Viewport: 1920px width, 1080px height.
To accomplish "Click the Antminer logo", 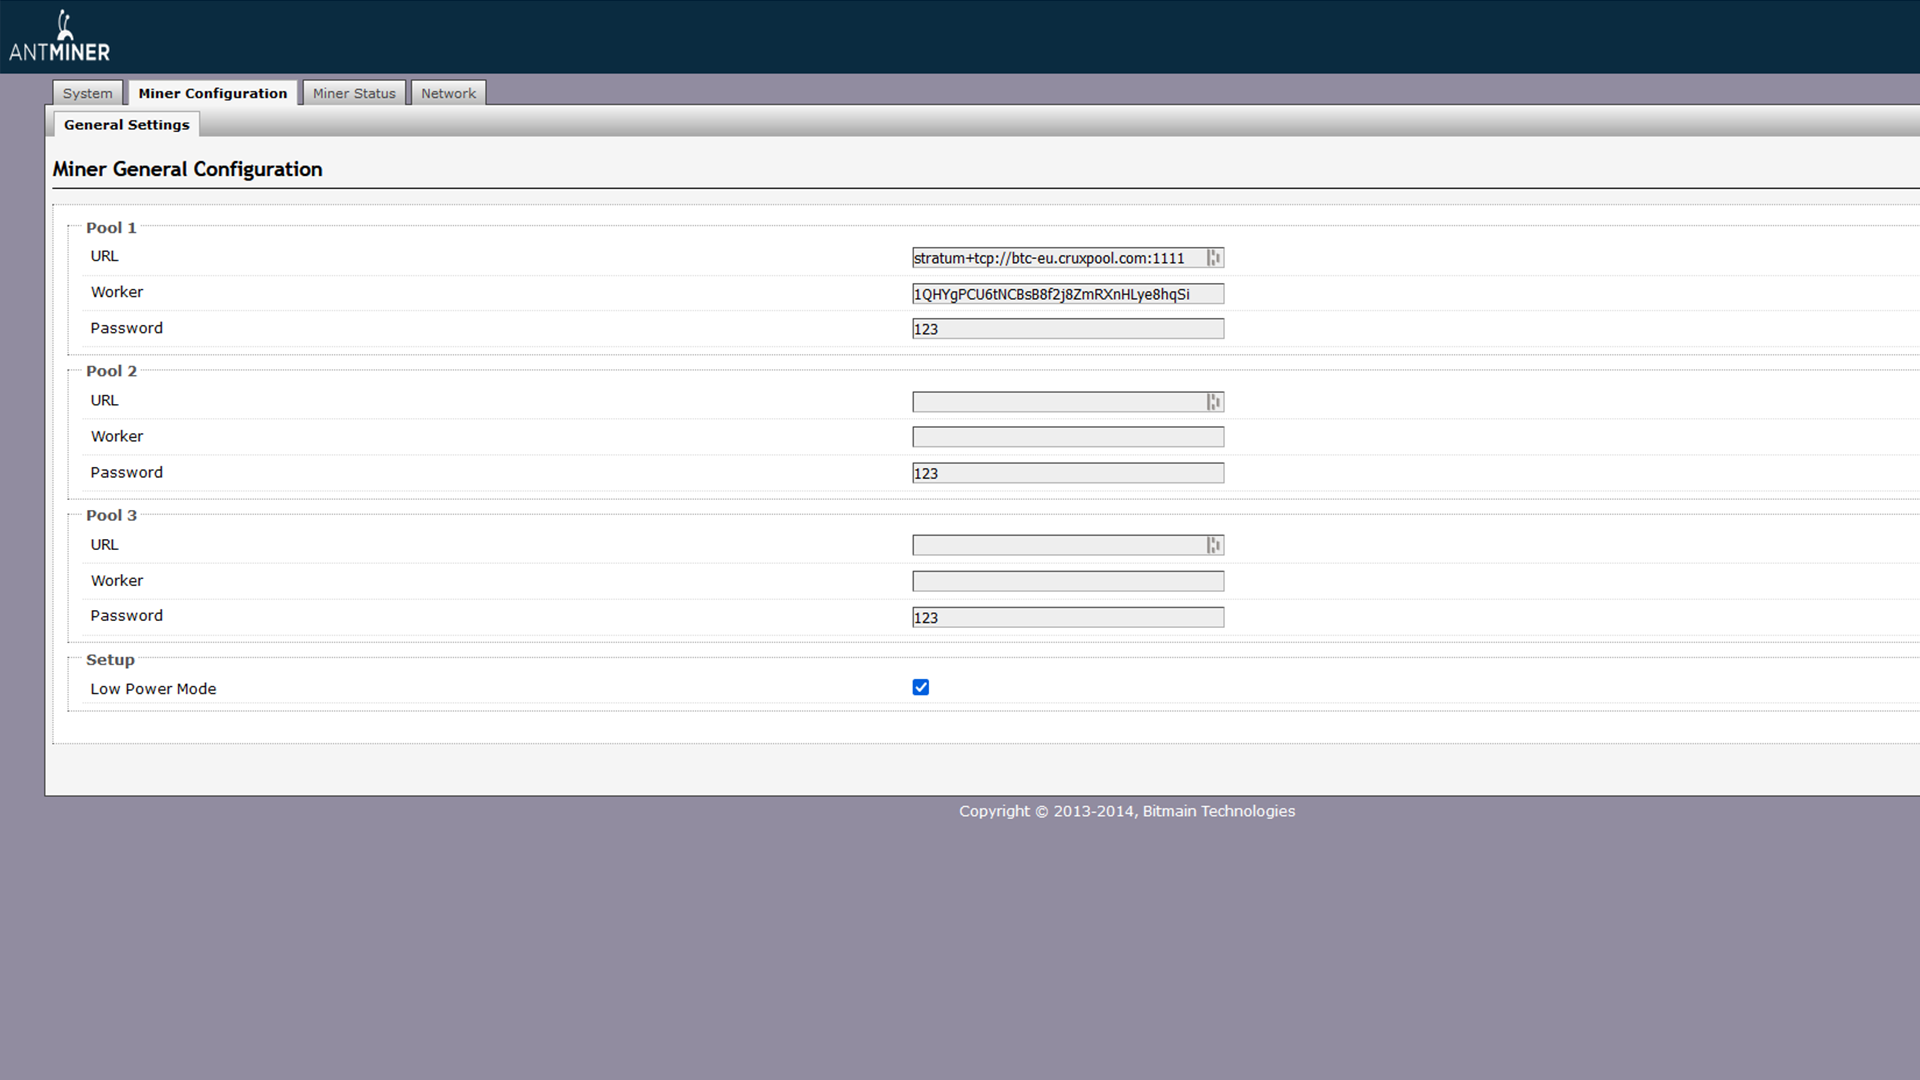I will [x=60, y=37].
